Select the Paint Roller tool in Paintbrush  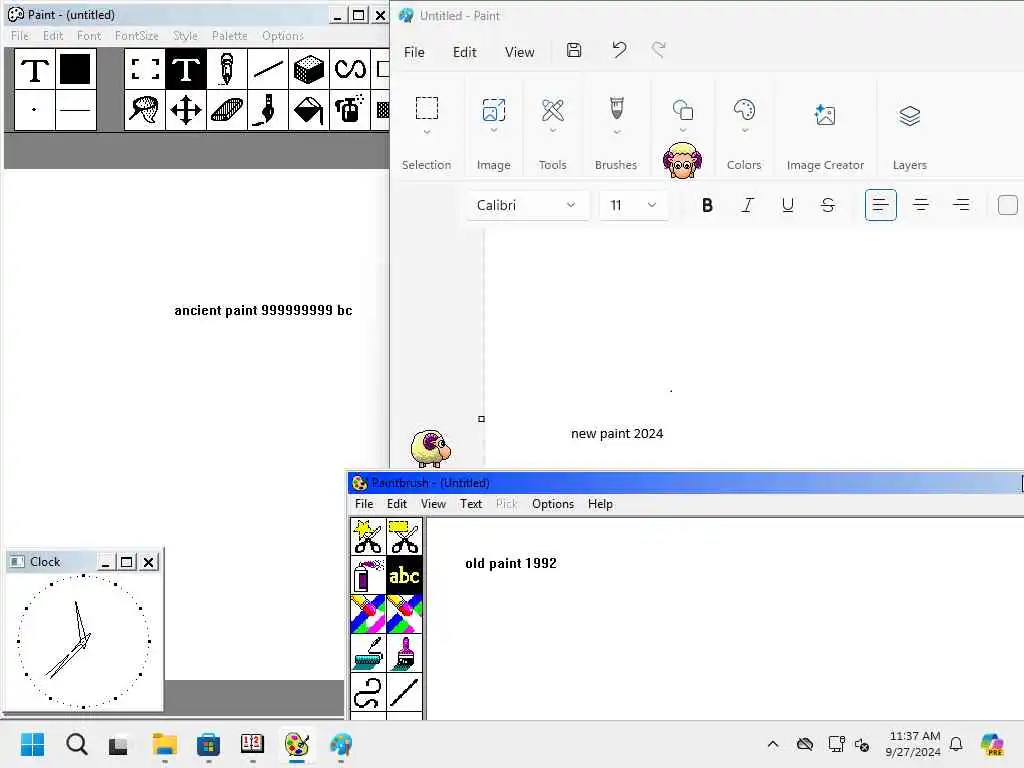[368, 653]
